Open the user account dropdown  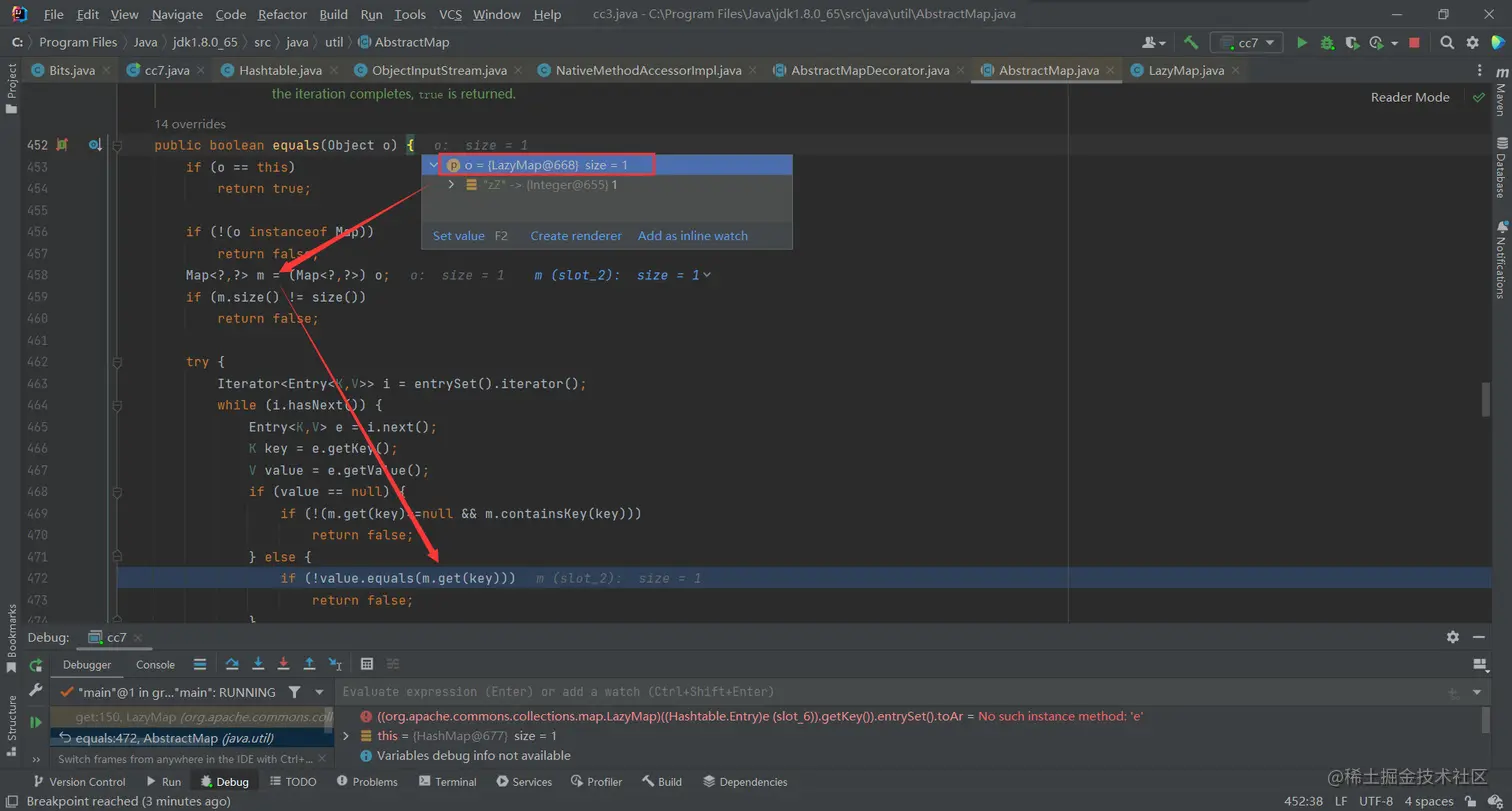tap(1153, 43)
